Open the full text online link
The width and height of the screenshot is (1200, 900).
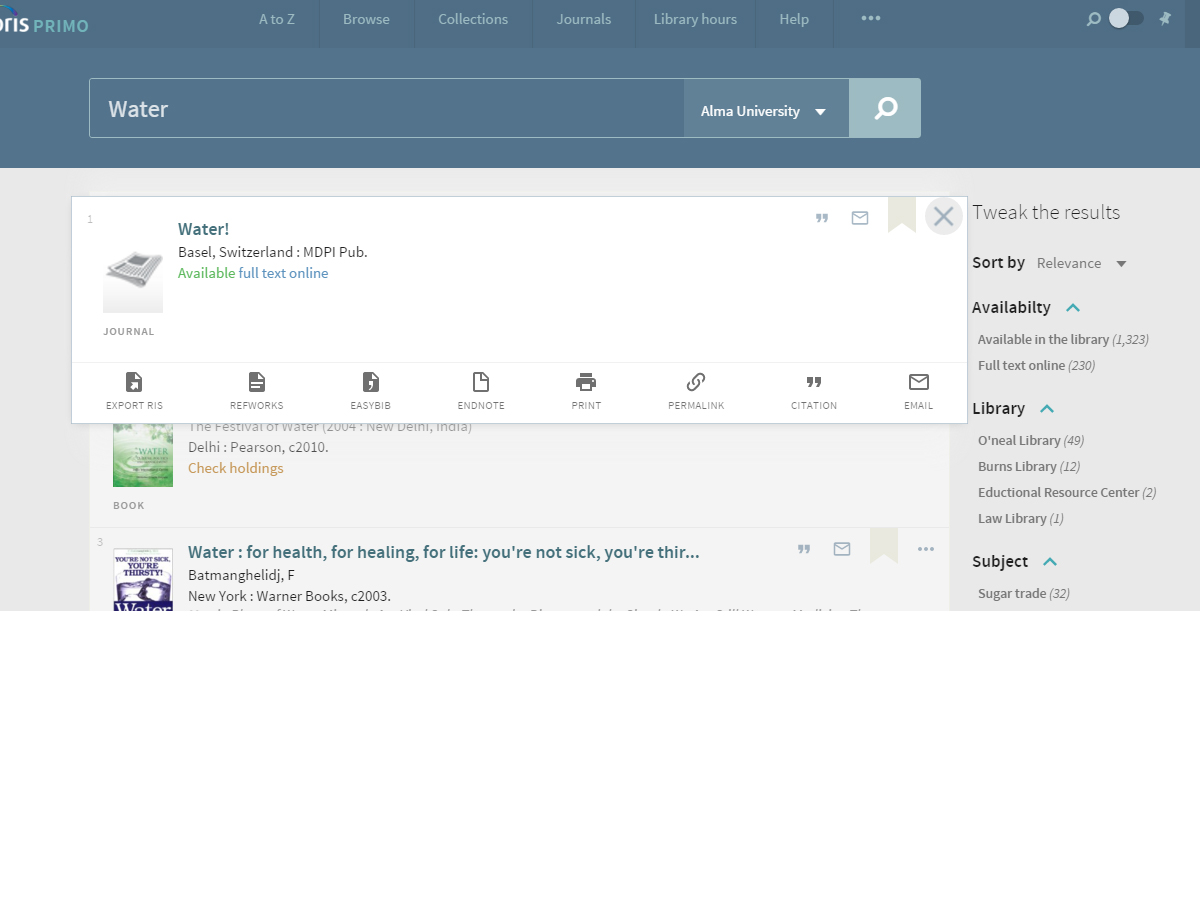[x=283, y=273]
